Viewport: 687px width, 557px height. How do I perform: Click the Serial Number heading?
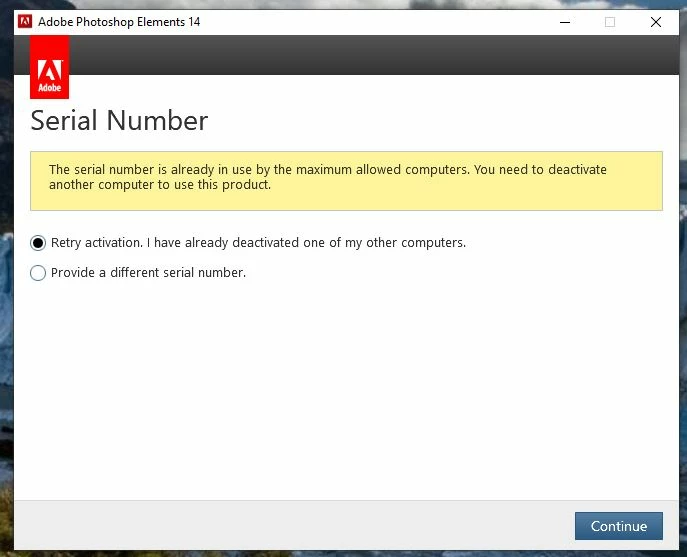coord(119,121)
